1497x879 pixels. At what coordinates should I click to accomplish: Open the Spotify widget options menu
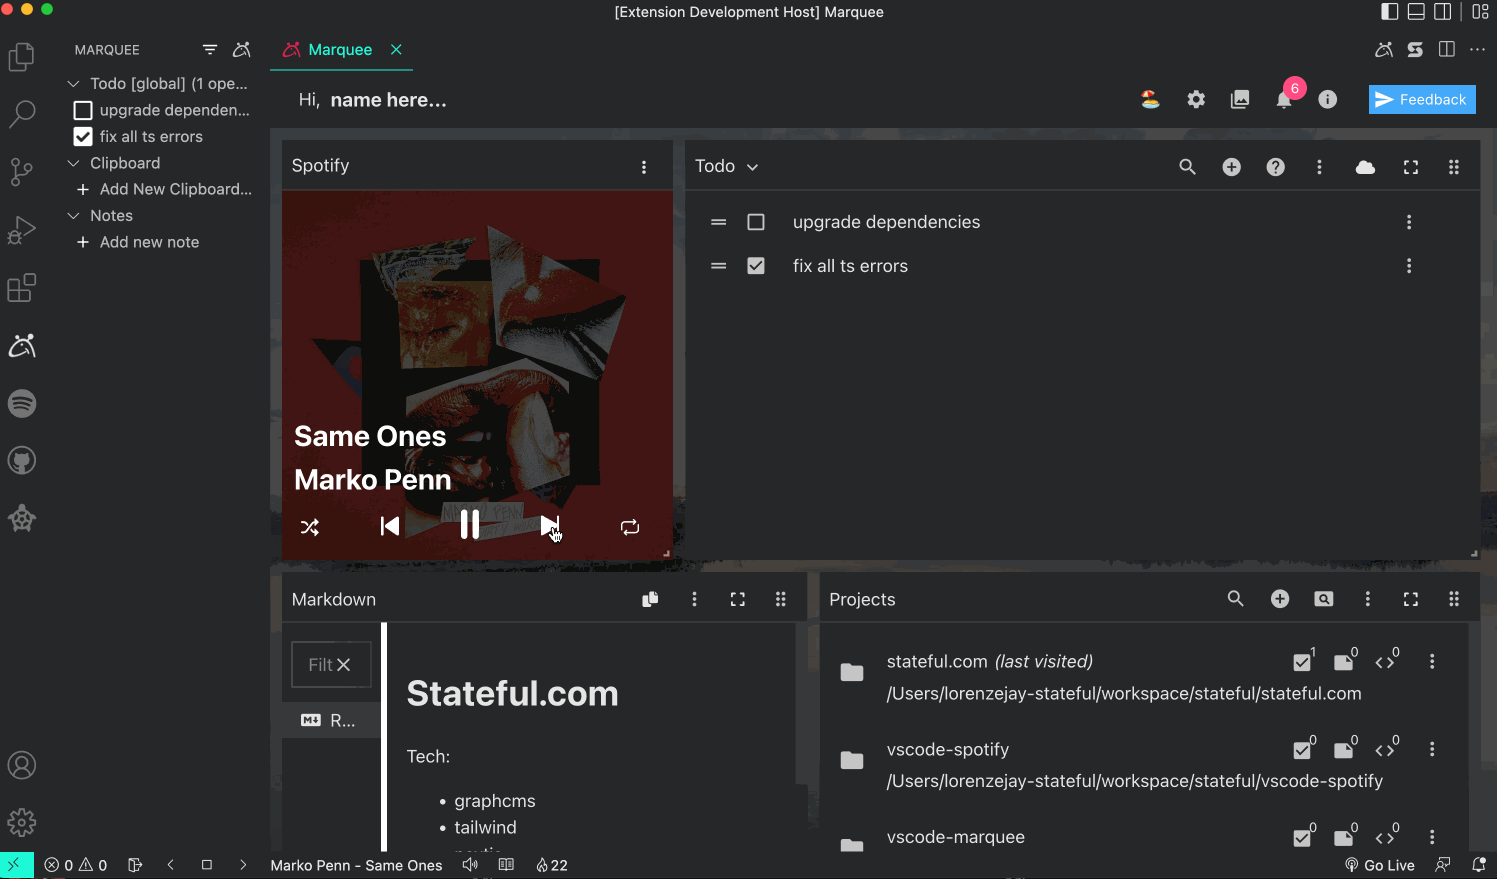tap(644, 167)
